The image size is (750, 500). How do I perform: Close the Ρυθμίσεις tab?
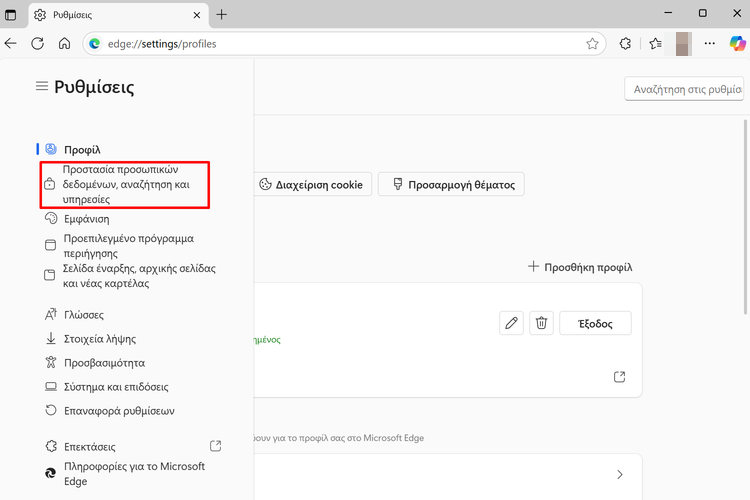pos(197,15)
